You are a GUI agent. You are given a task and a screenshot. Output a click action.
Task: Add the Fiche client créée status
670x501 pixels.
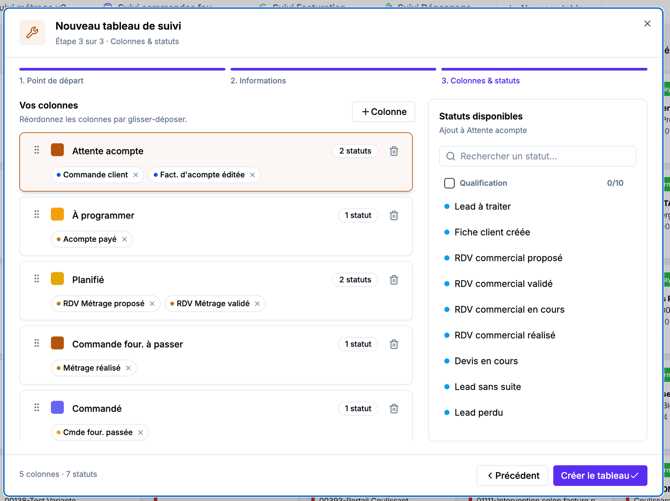click(x=492, y=232)
